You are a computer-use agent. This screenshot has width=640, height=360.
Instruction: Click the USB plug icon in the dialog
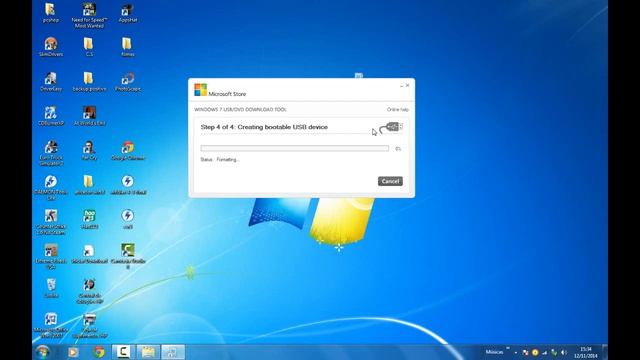click(391, 127)
